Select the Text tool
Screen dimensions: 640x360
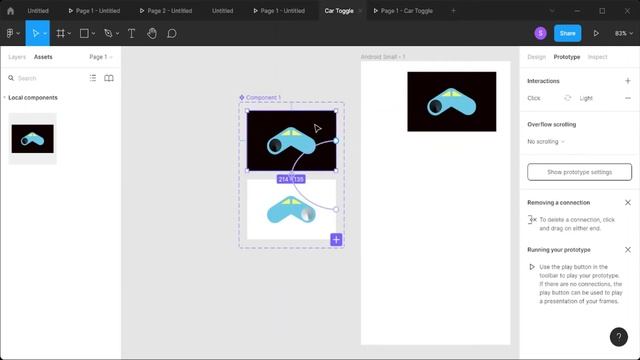(131, 33)
